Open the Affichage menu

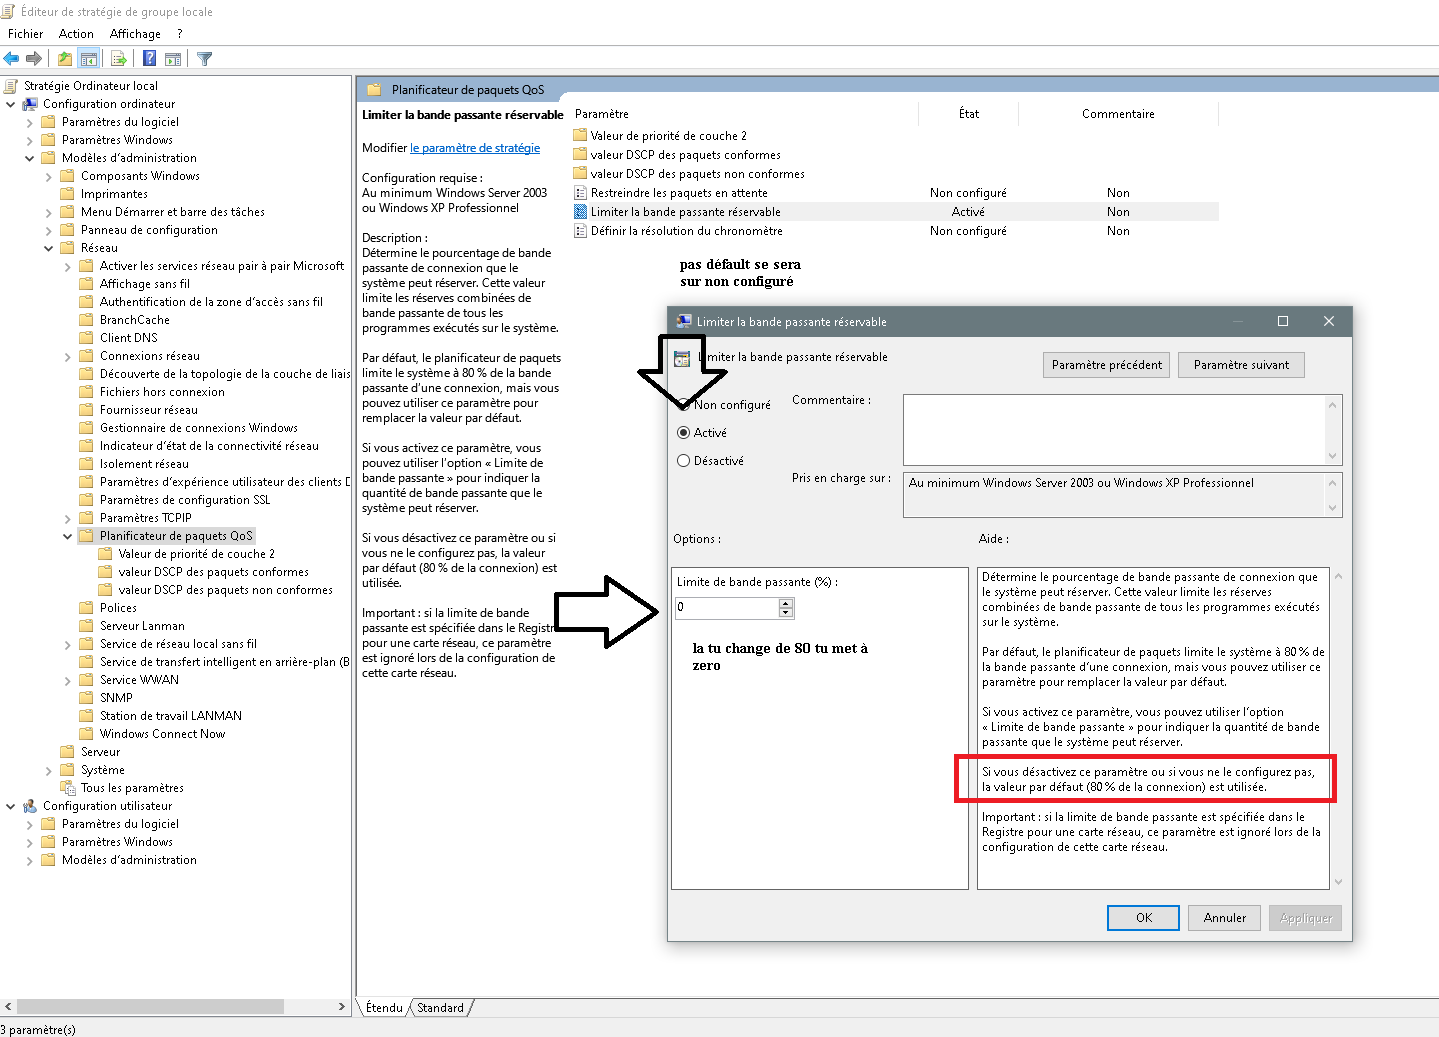click(135, 34)
